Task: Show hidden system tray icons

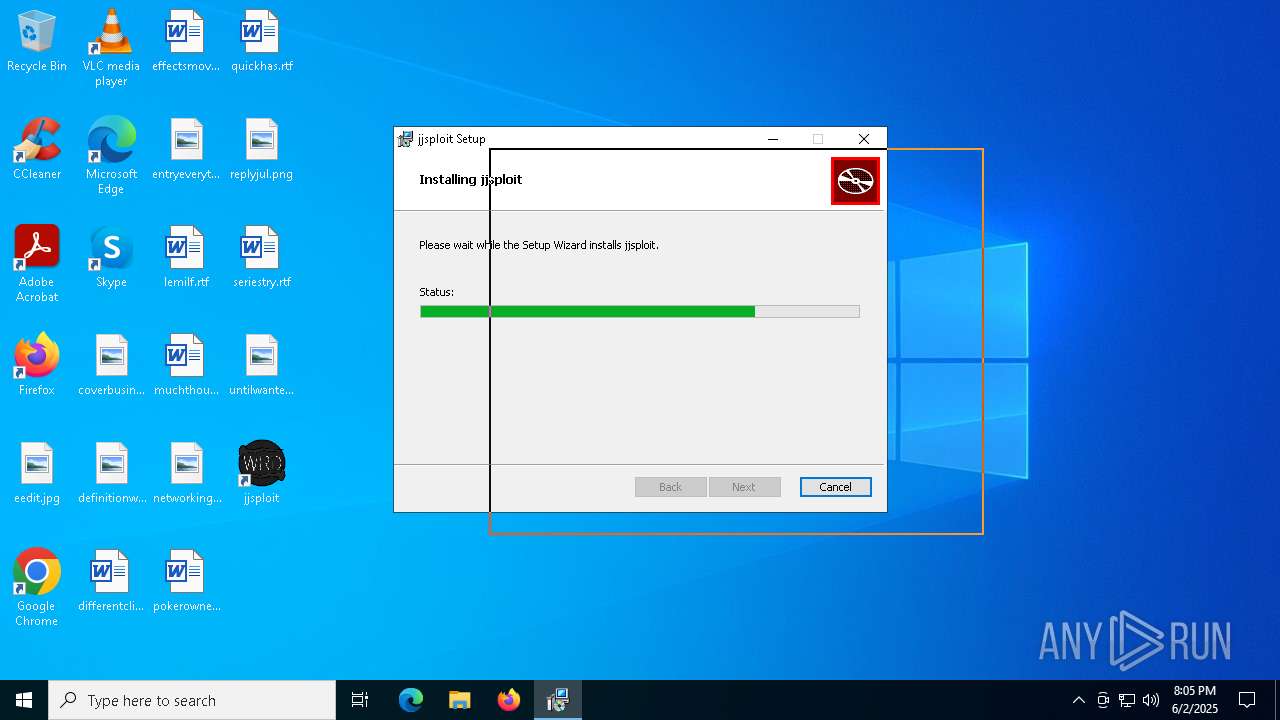Action: (1078, 700)
